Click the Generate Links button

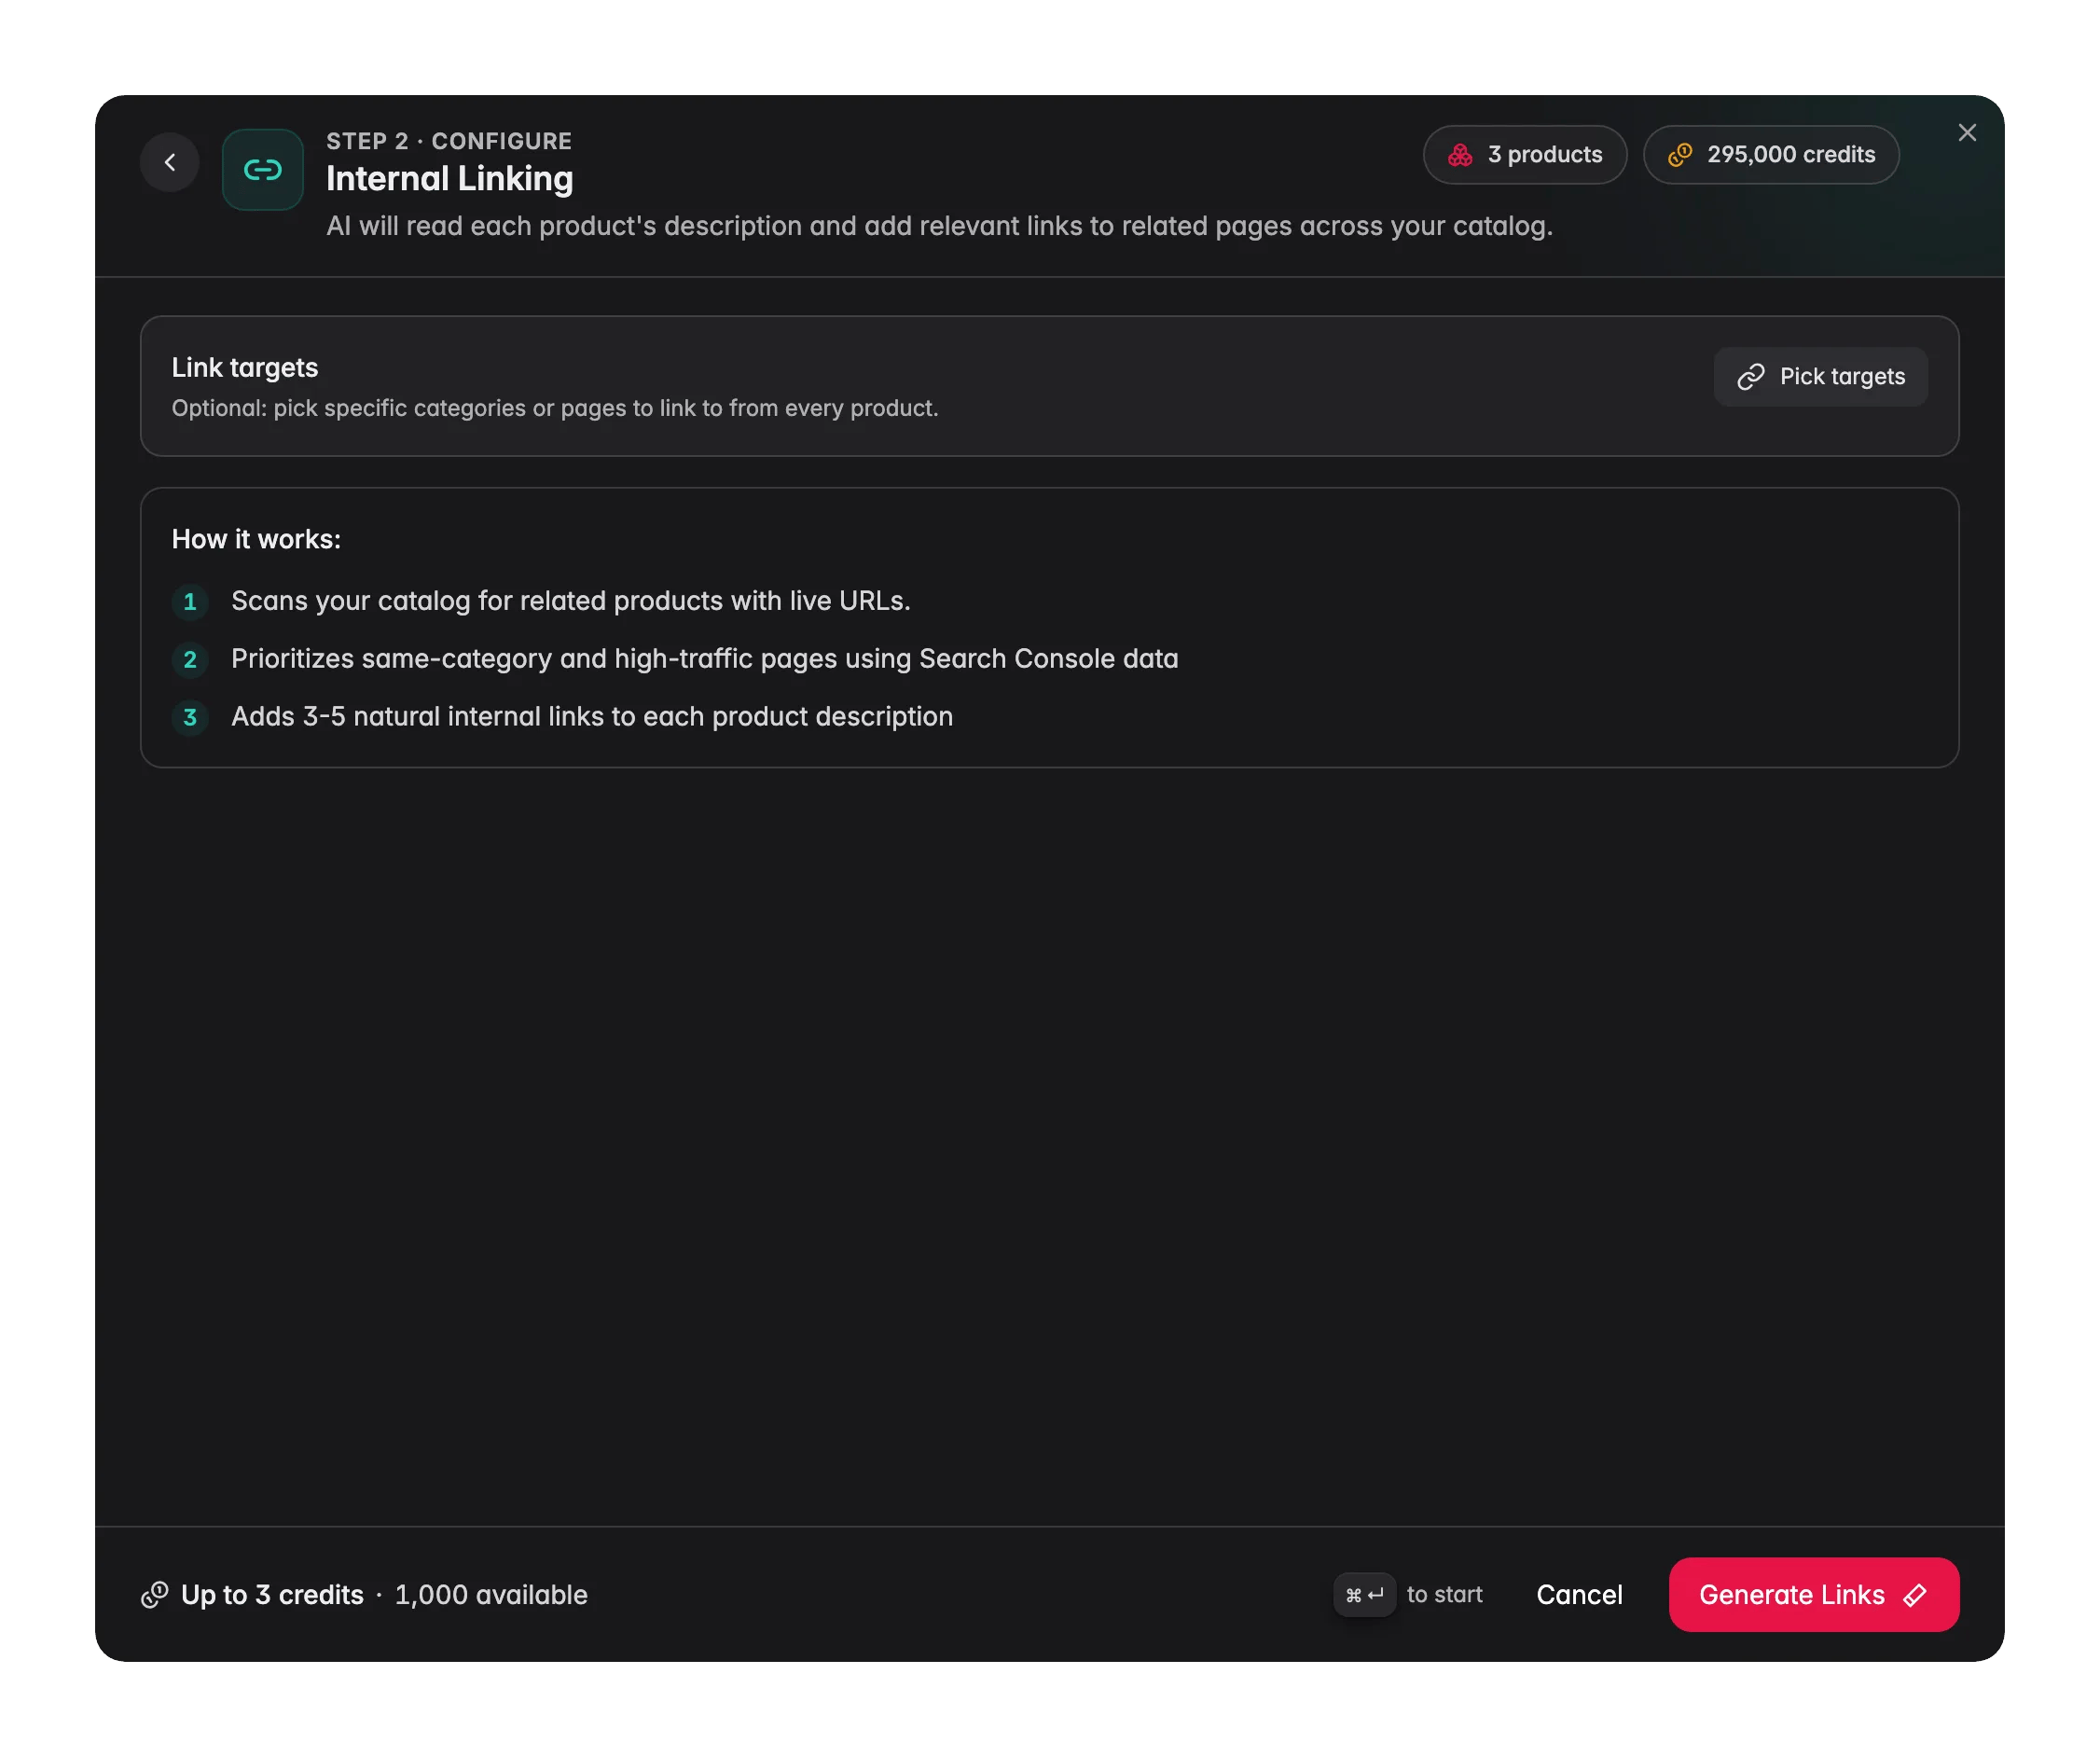click(1814, 1595)
